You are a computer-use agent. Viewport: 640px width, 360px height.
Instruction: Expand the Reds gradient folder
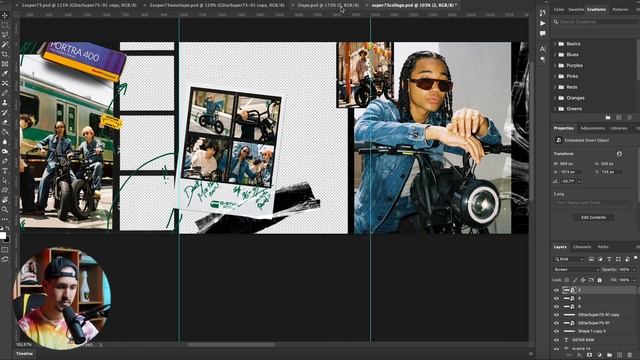(555, 87)
